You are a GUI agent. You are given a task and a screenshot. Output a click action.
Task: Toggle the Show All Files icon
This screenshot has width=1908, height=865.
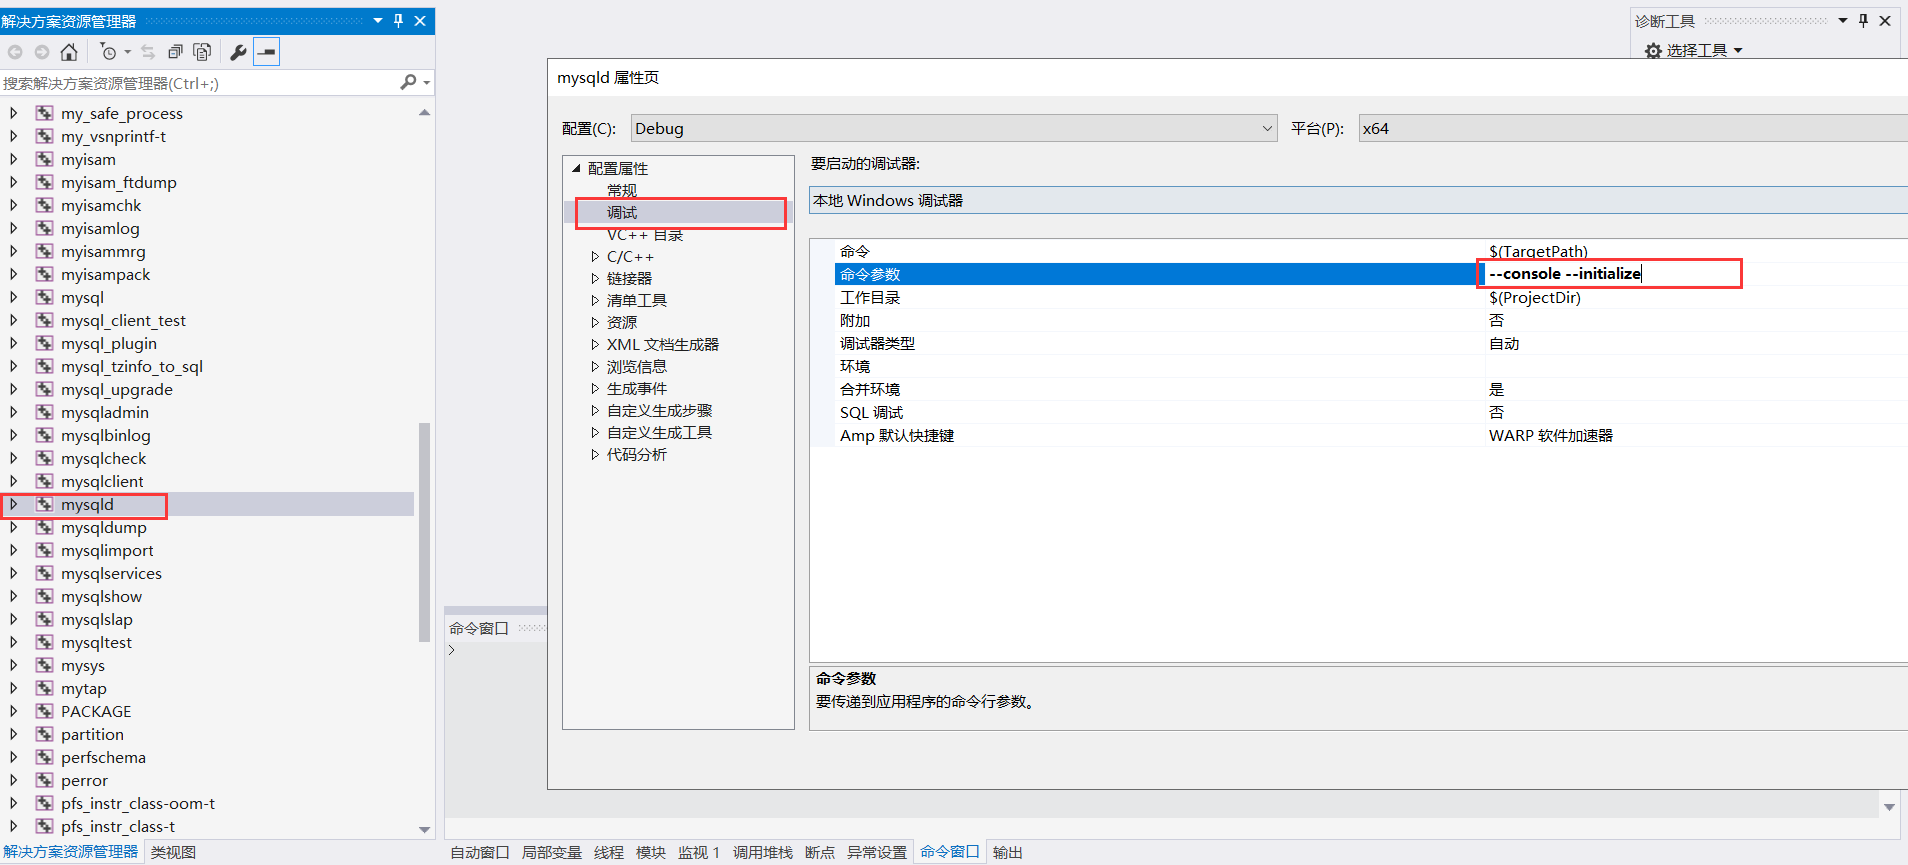coord(202,52)
